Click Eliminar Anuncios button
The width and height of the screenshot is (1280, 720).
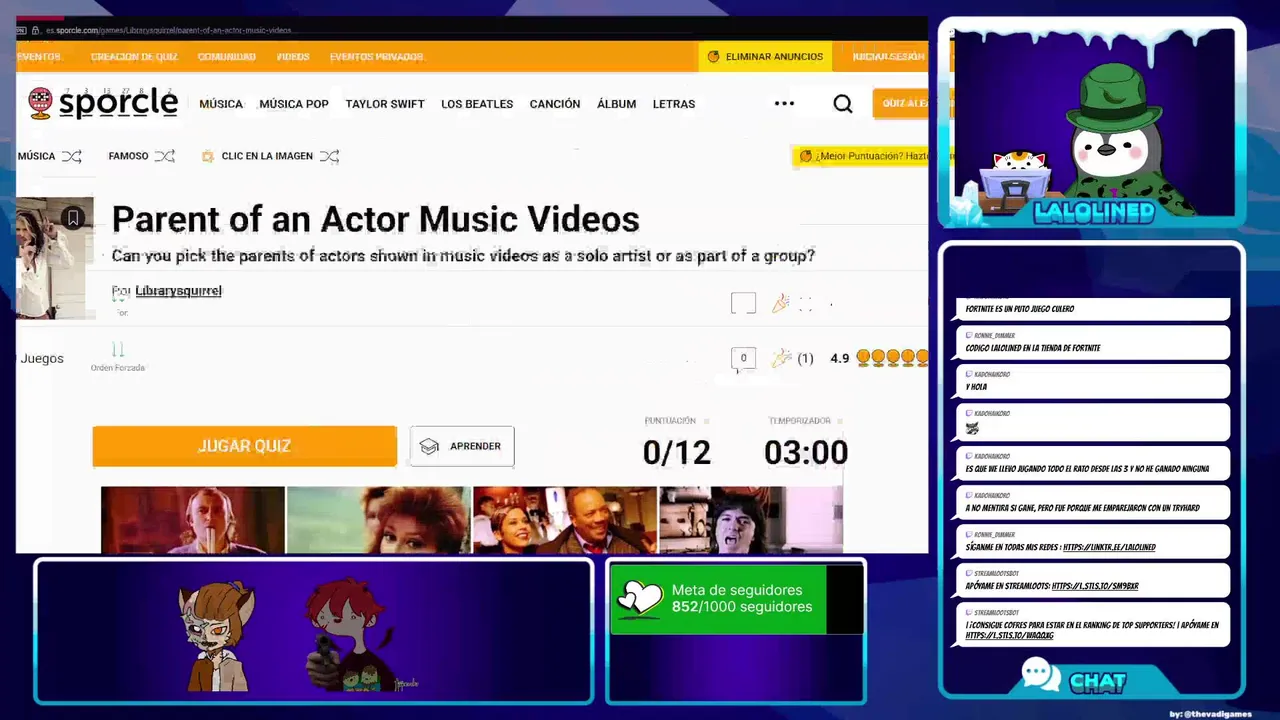click(x=766, y=57)
